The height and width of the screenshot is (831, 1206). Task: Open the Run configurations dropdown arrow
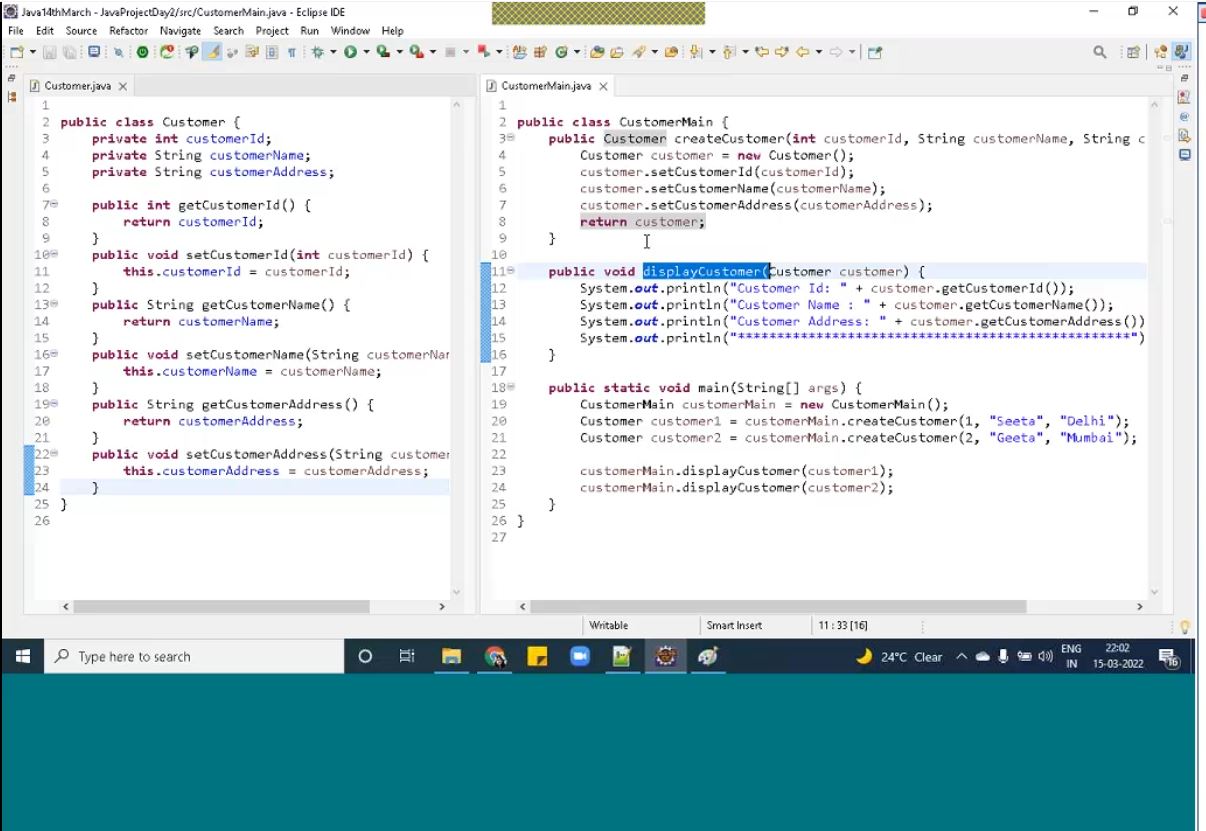tap(367, 52)
